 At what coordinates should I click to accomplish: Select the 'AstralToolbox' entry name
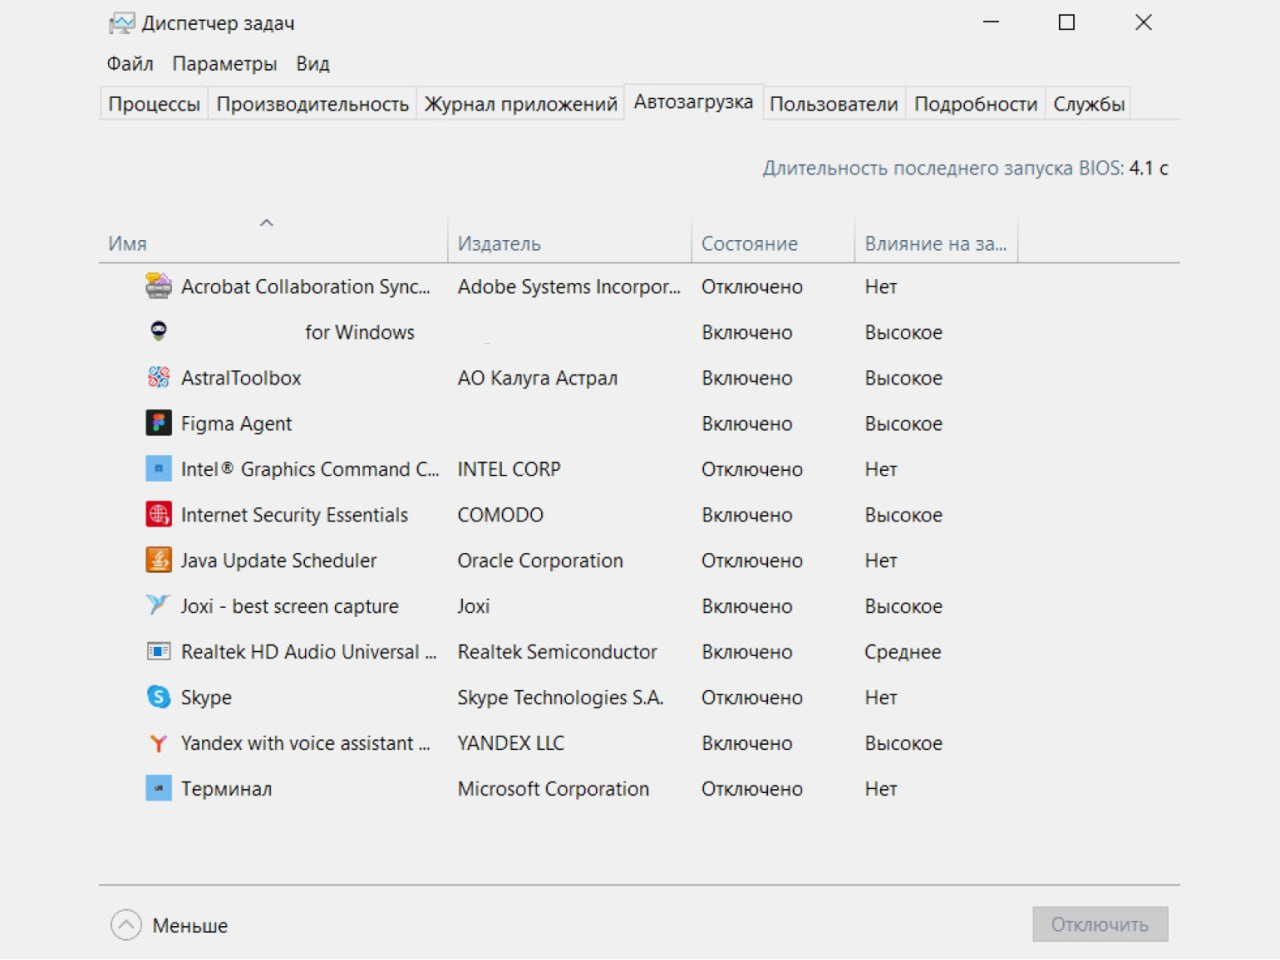241,378
